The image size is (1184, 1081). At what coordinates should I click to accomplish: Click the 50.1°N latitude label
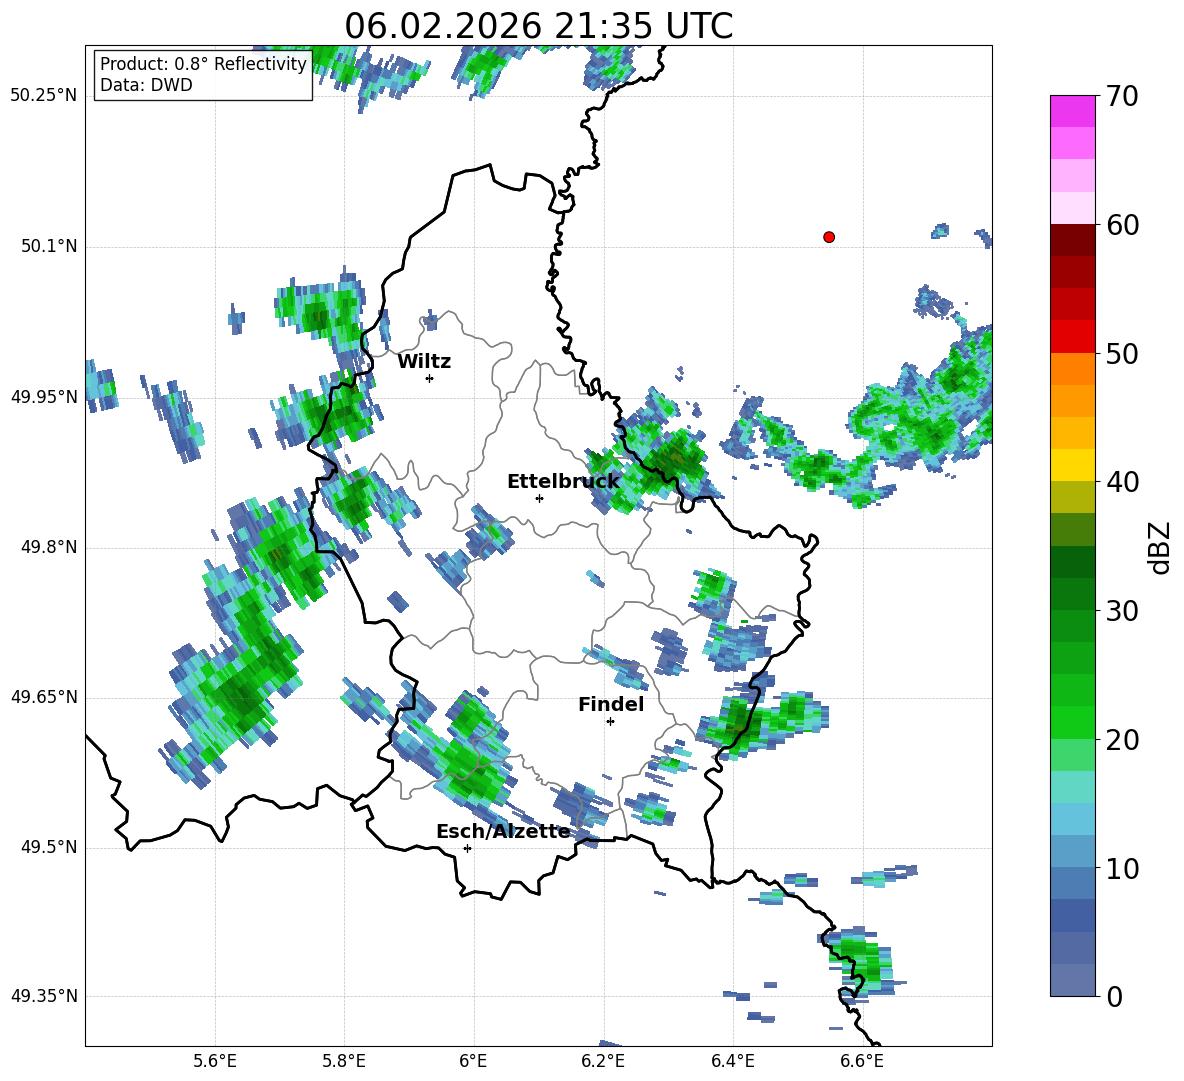click(x=49, y=246)
